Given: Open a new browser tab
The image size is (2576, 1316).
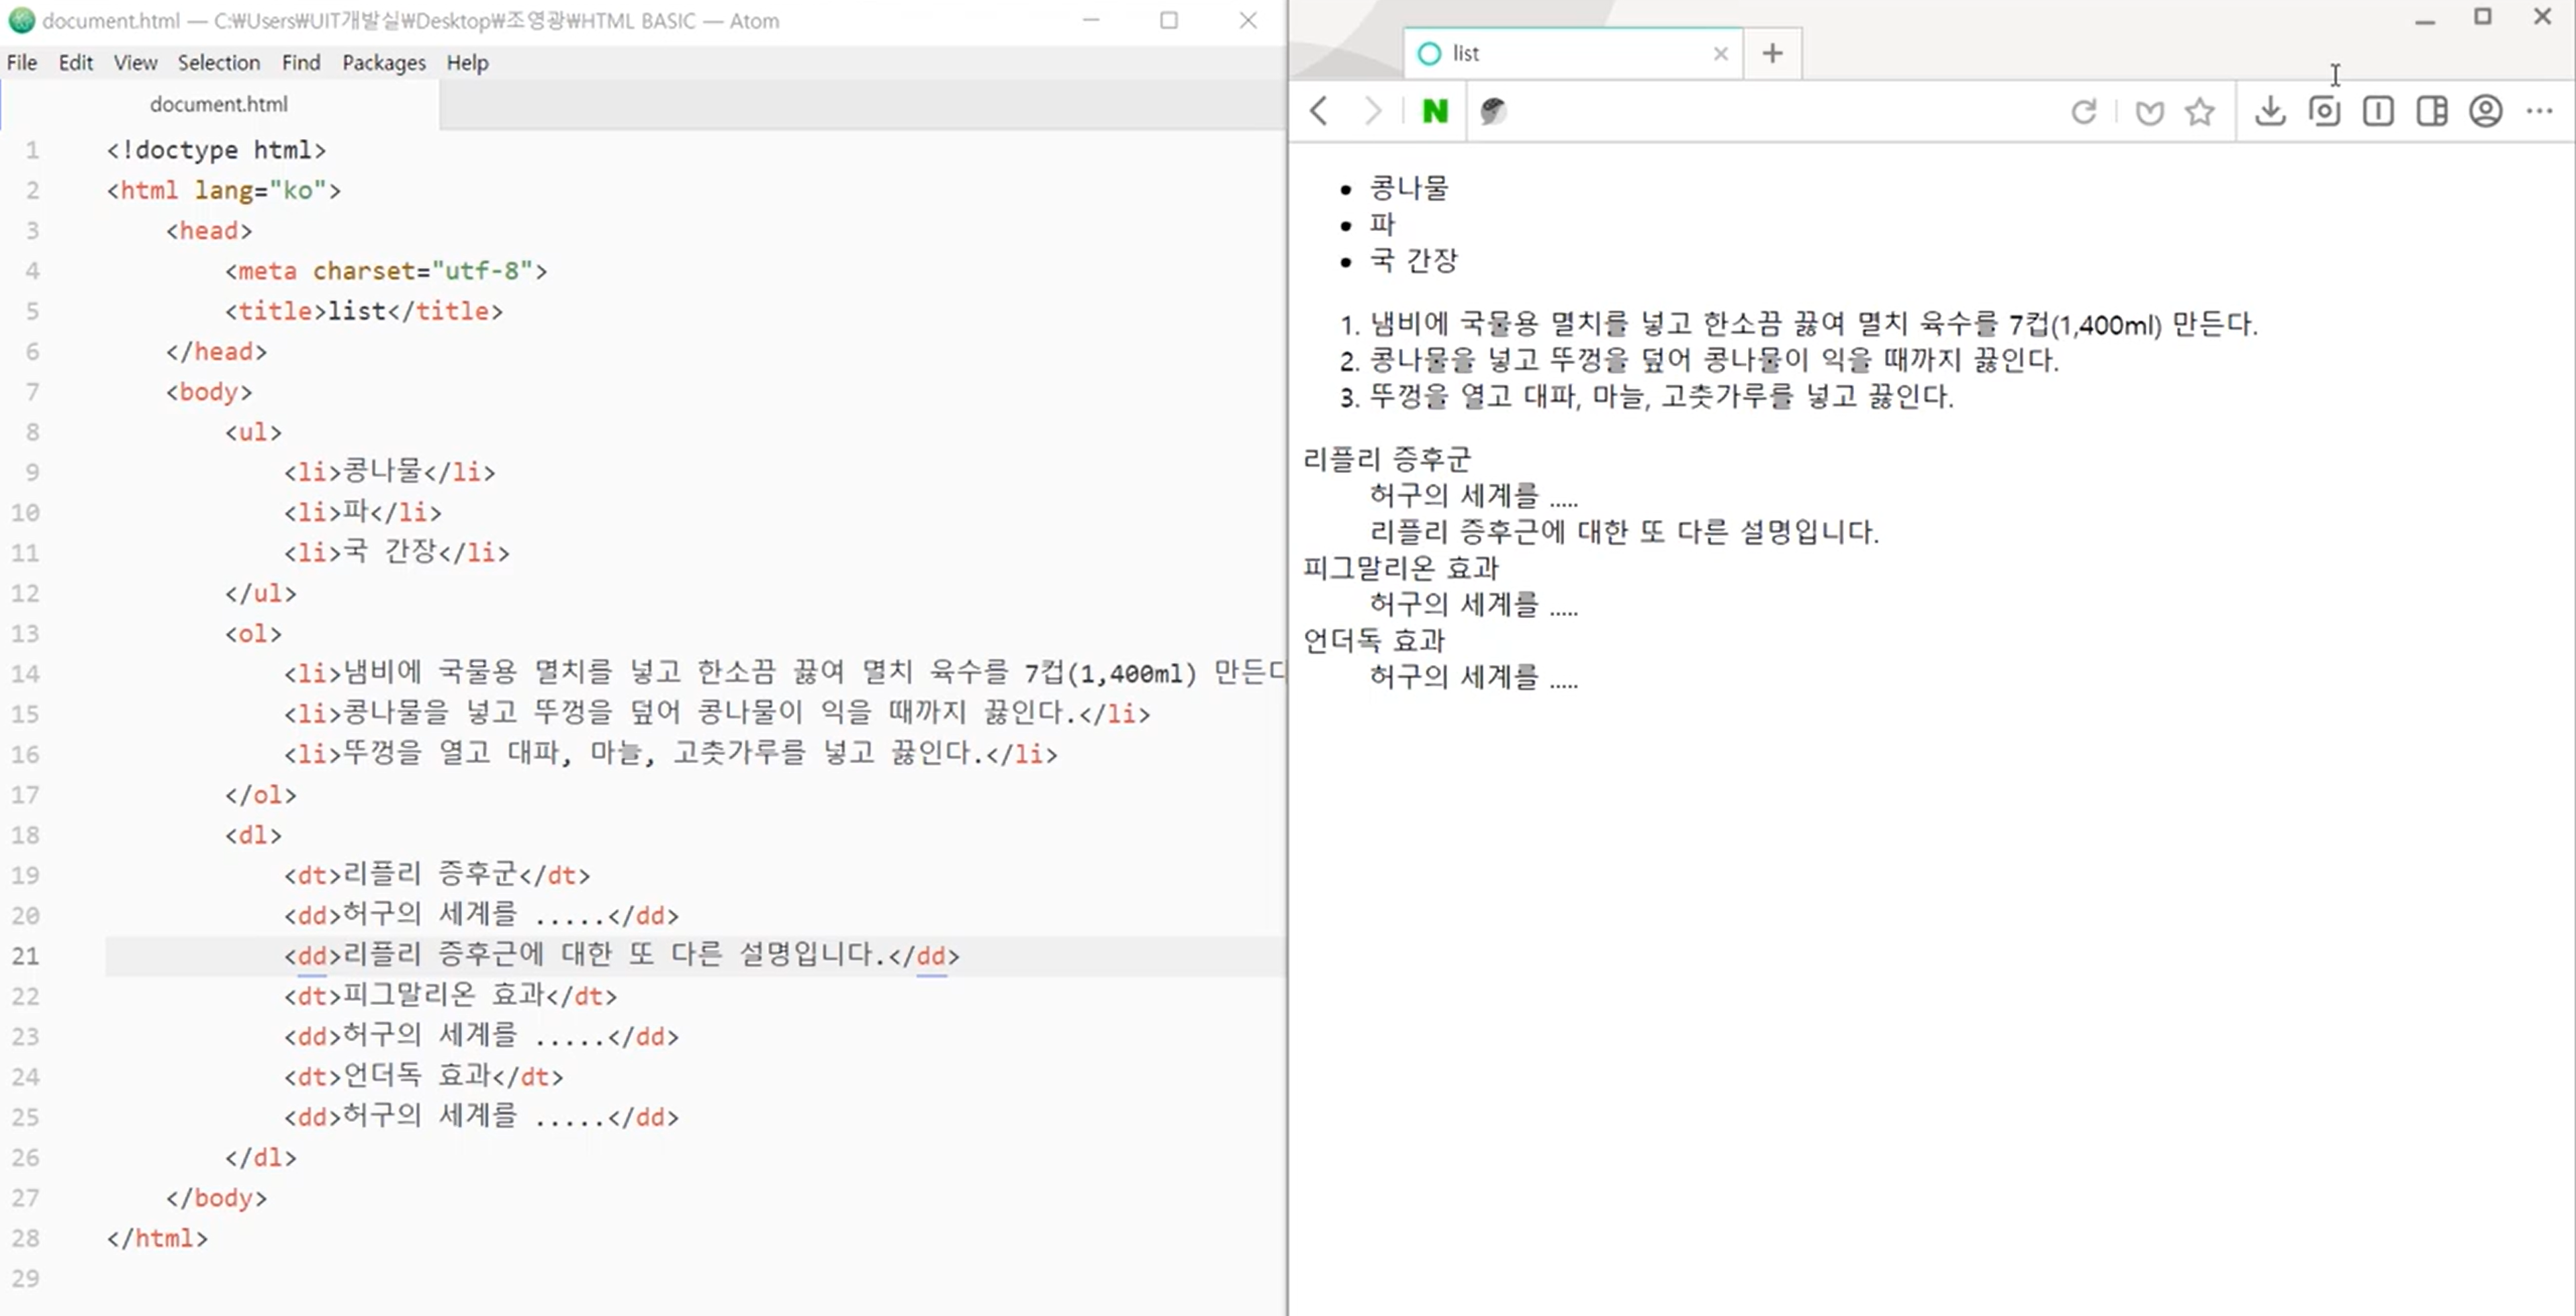Looking at the screenshot, I should pyautogui.click(x=1772, y=53).
